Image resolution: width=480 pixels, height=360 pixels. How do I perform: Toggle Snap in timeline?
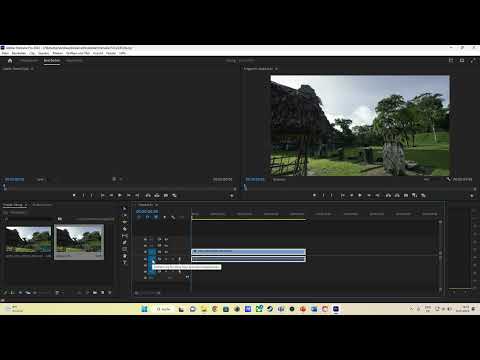tap(147, 217)
